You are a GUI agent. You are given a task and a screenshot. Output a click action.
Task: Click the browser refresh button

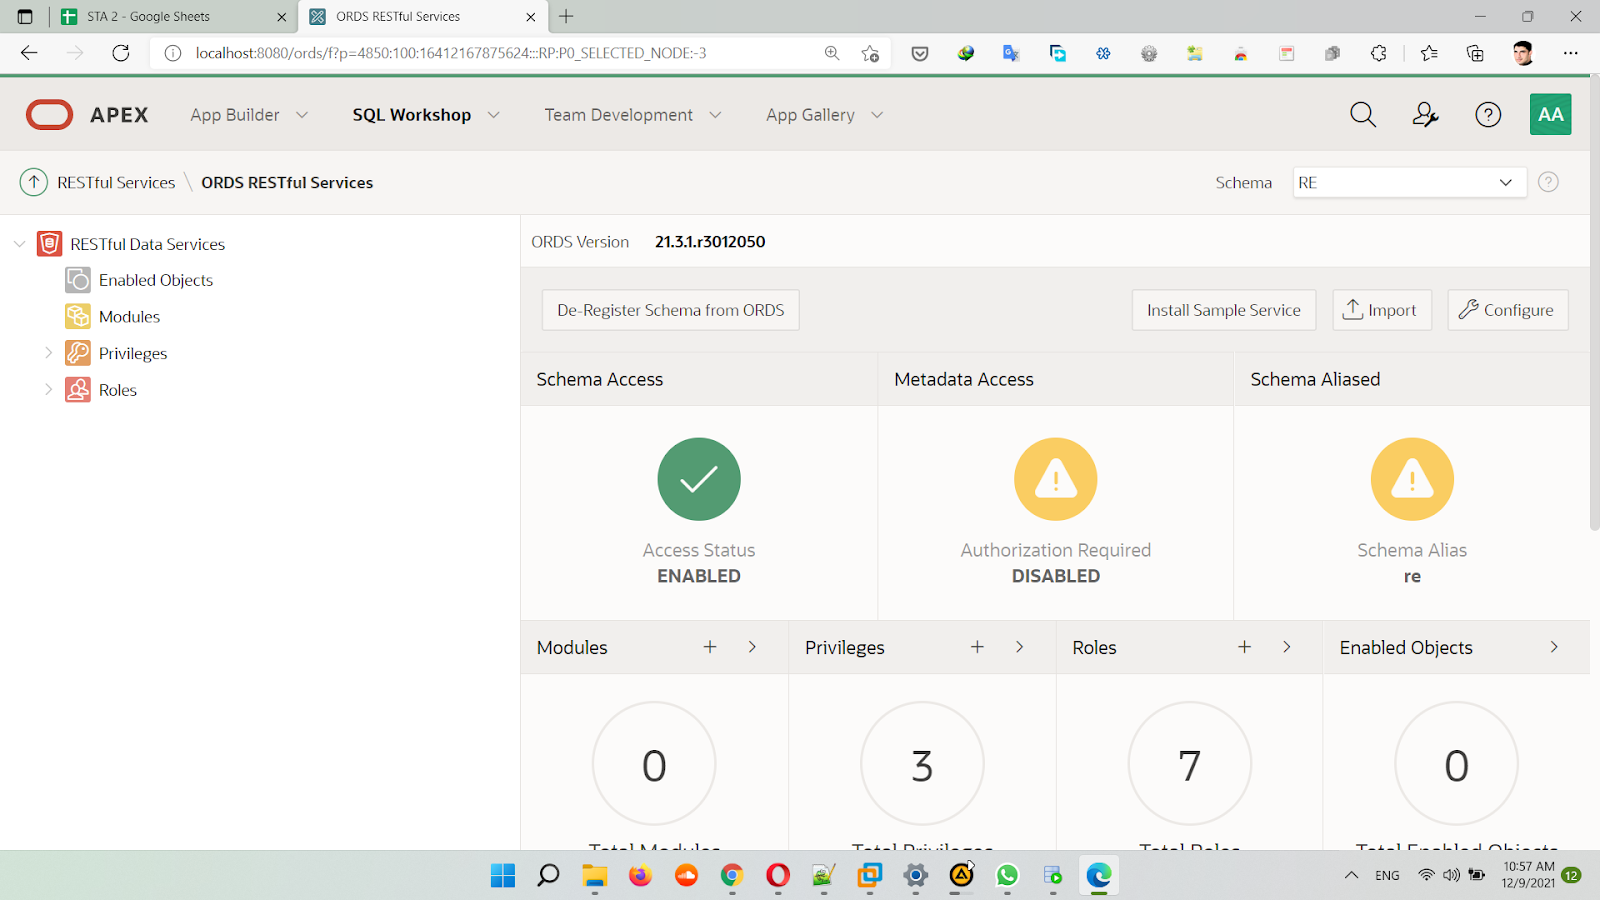click(121, 53)
